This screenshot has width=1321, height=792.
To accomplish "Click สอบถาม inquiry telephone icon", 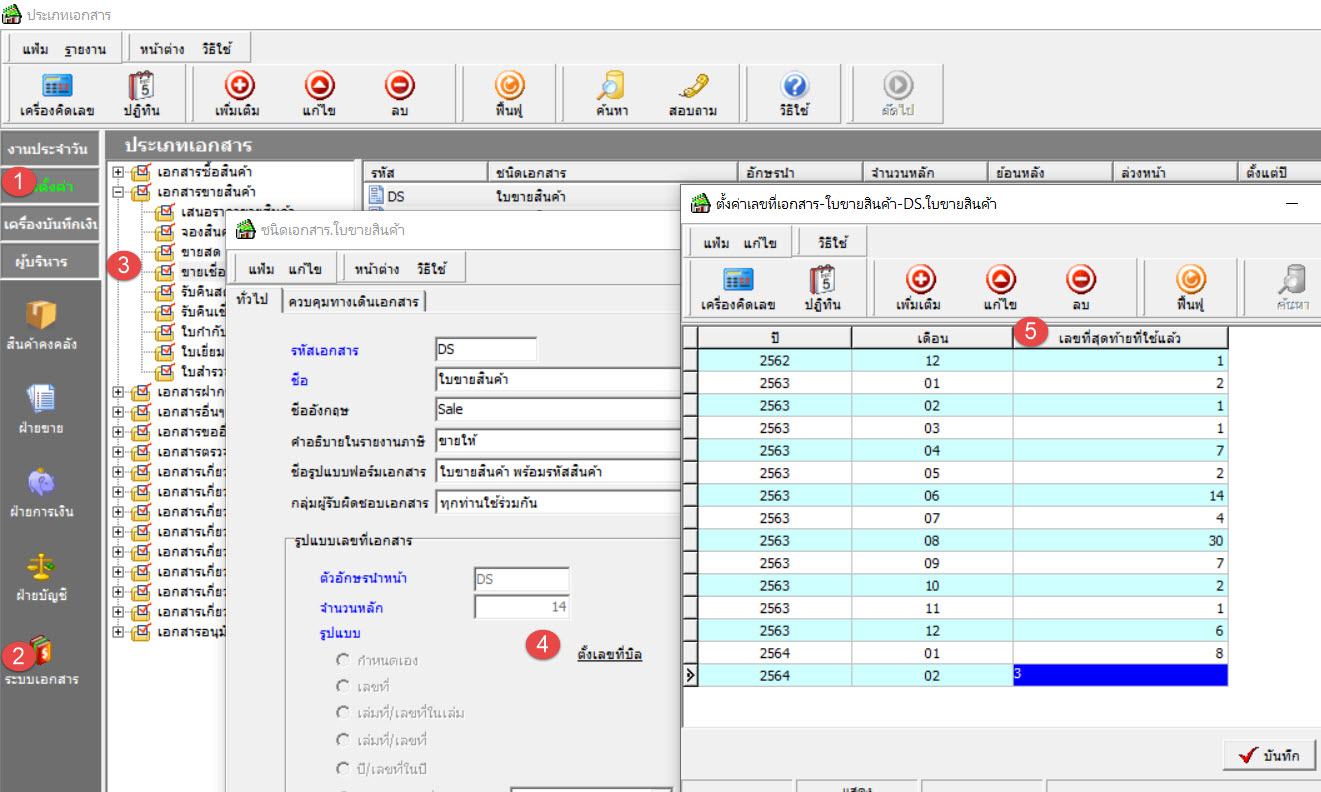I will (692, 86).
